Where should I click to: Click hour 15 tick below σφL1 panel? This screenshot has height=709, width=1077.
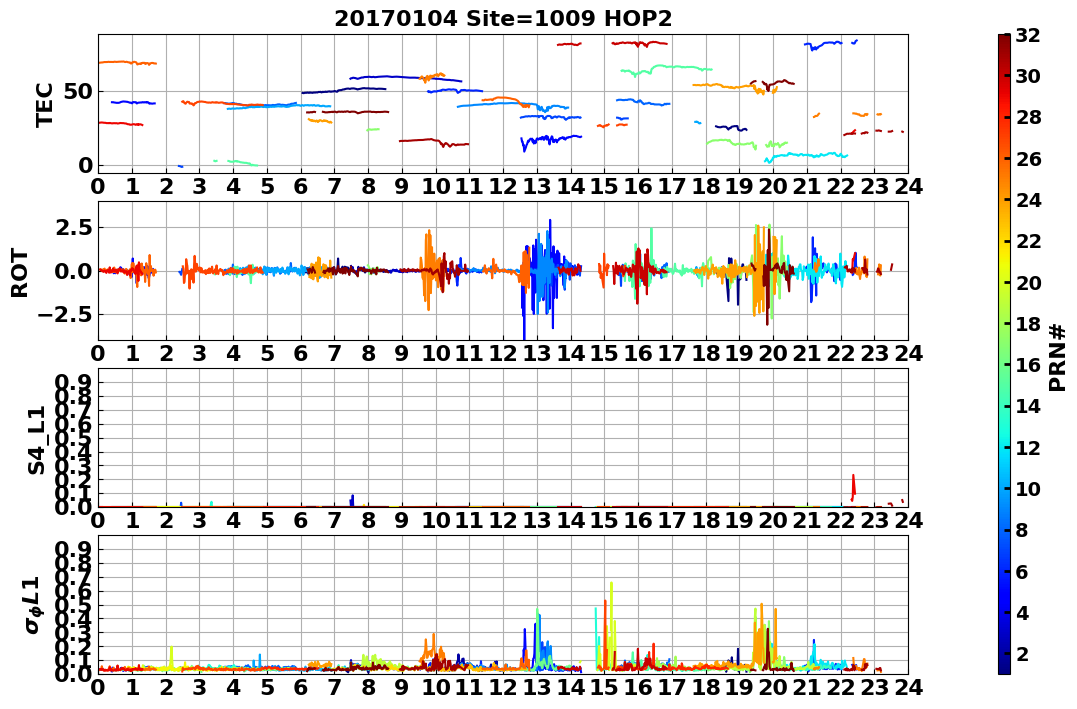(604, 687)
